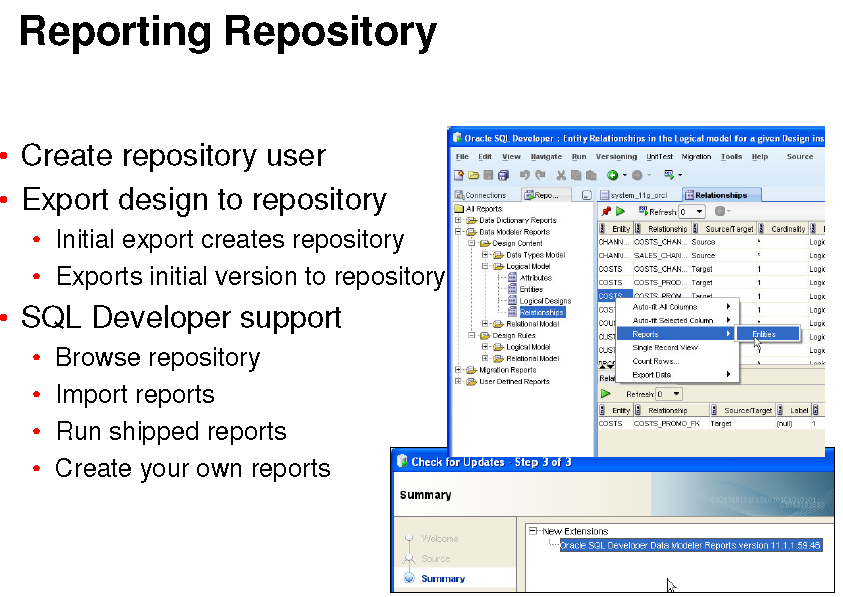Click the Save disk toolbar icon

[488, 175]
